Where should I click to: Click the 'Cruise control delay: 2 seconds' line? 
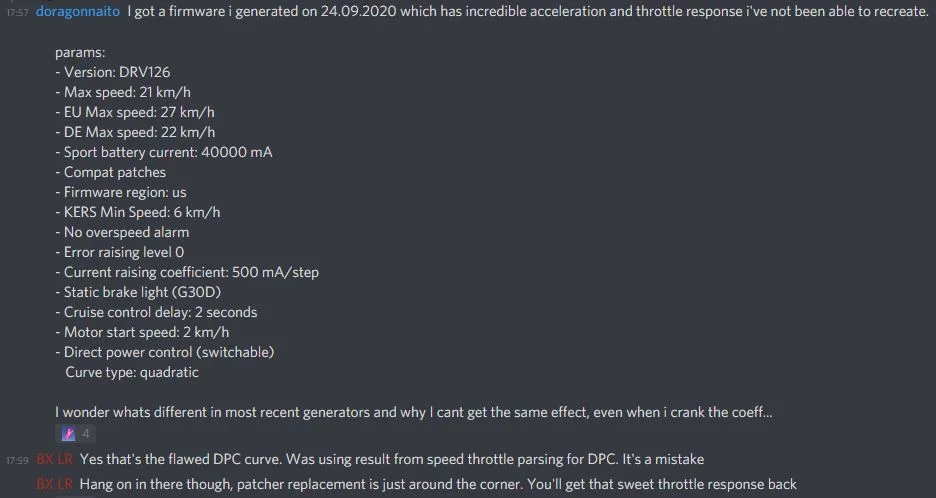[x=156, y=312]
